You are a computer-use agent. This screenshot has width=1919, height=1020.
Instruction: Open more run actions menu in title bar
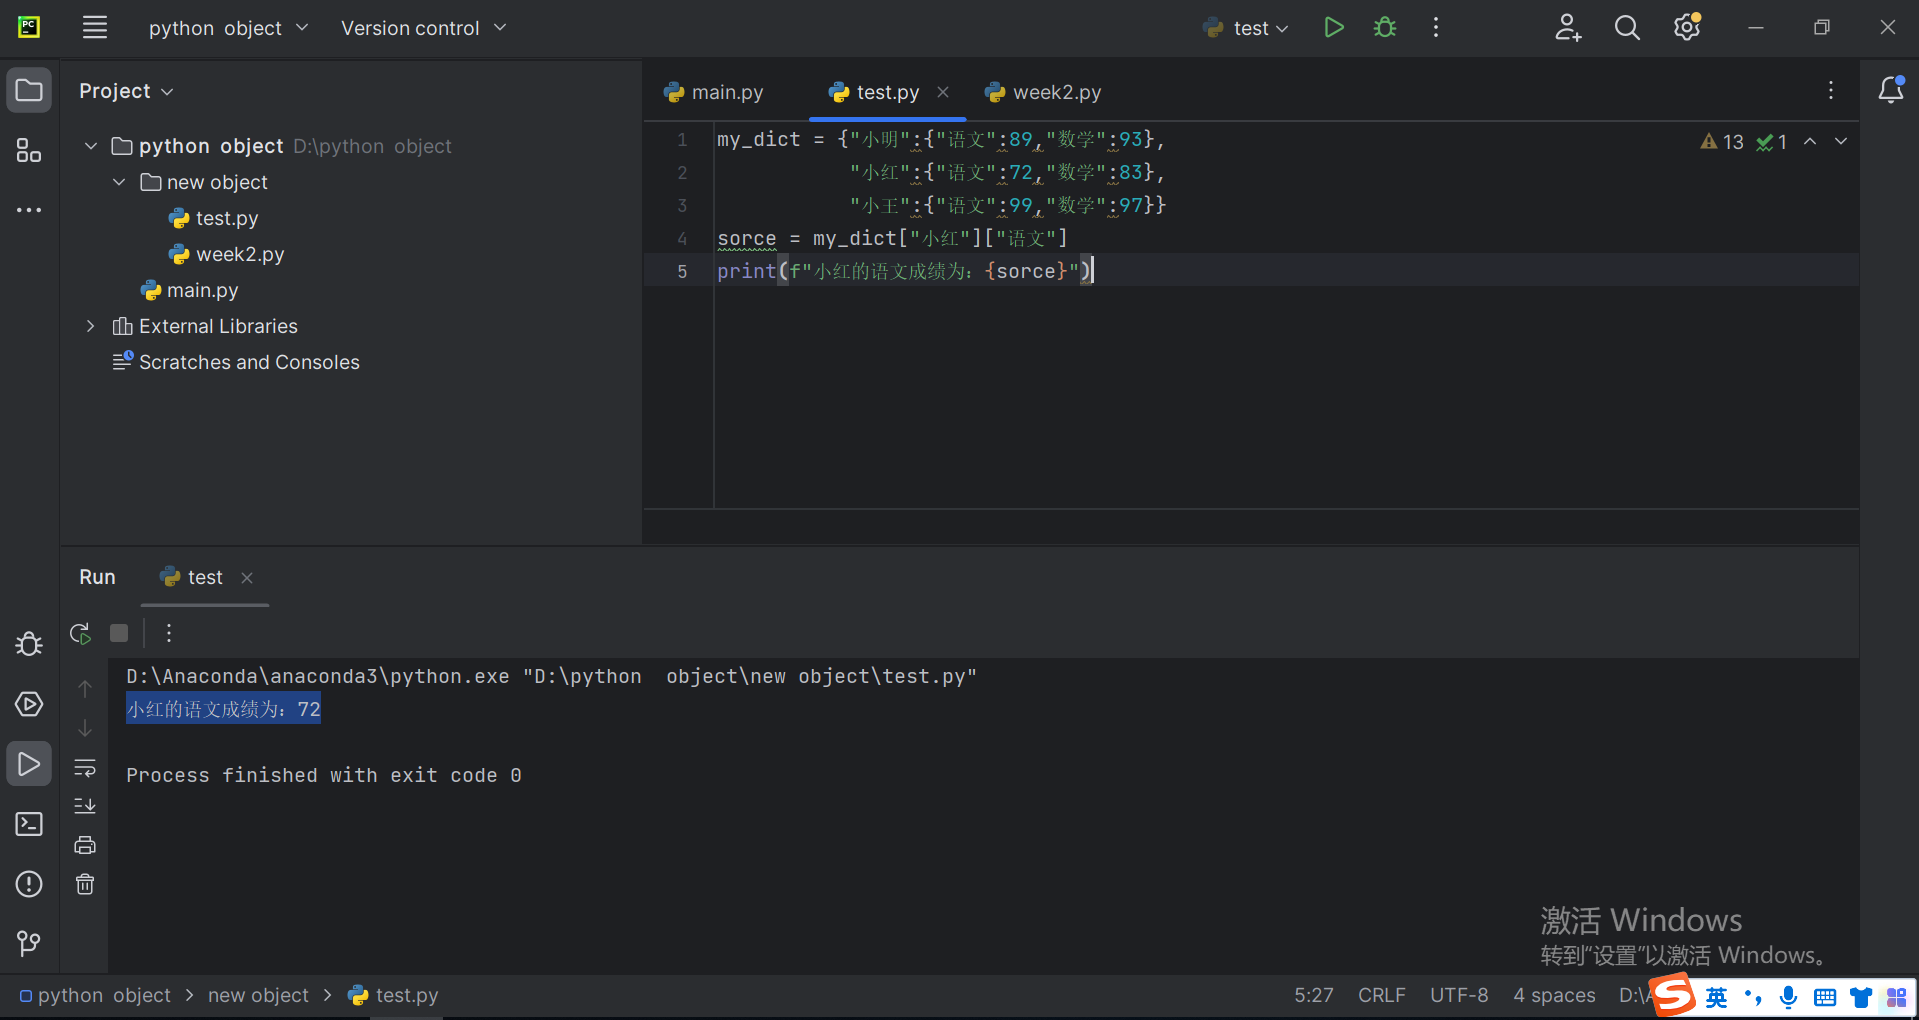click(x=1436, y=28)
